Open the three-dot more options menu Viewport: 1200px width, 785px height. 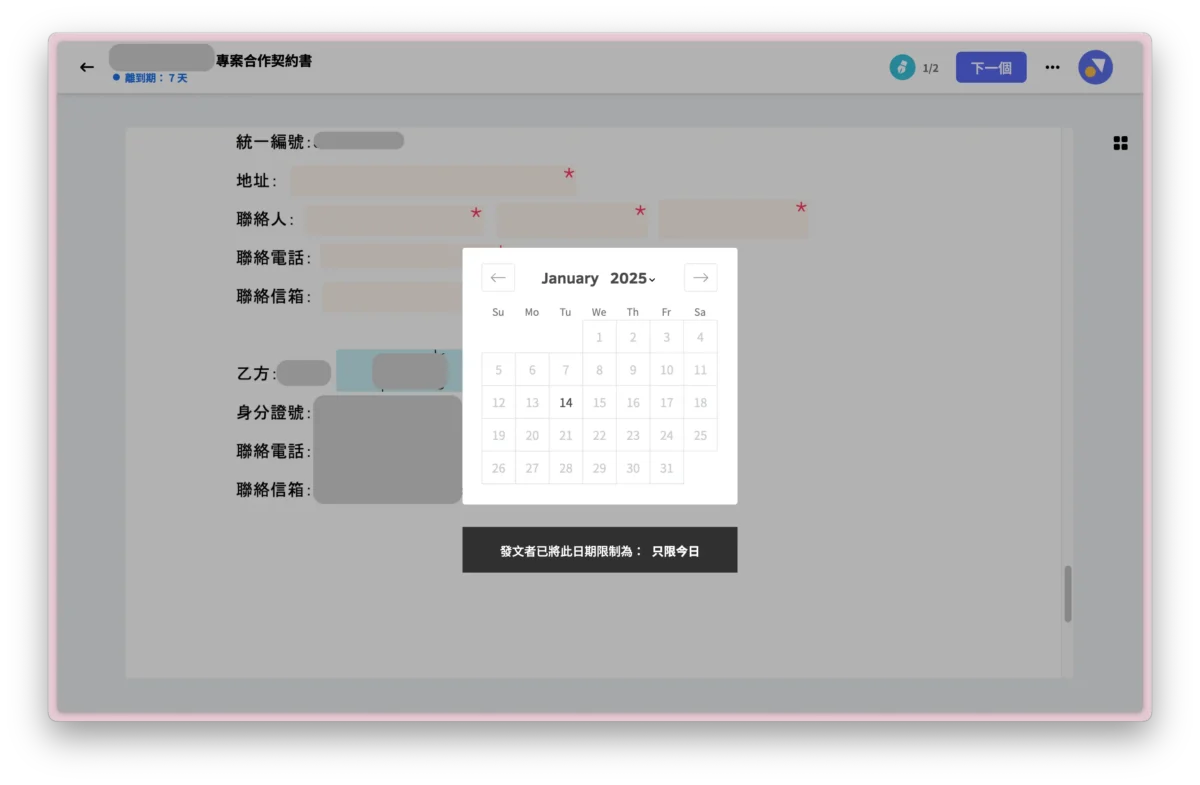[x=1052, y=67]
